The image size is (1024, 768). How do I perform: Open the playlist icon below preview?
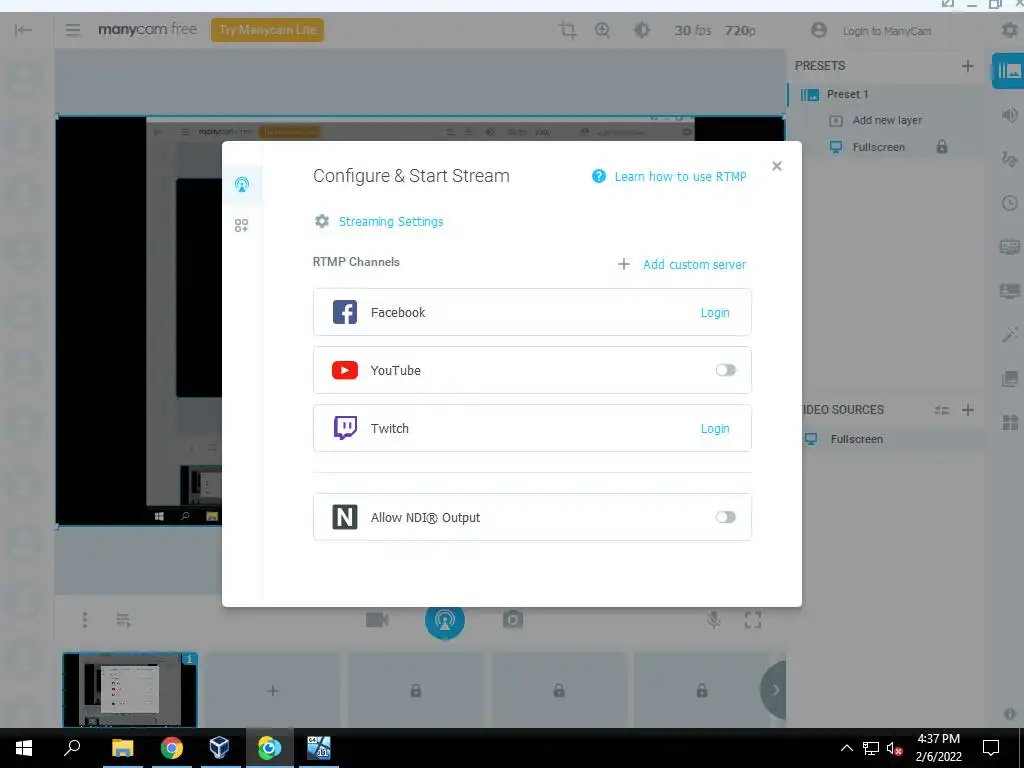[124, 620]
